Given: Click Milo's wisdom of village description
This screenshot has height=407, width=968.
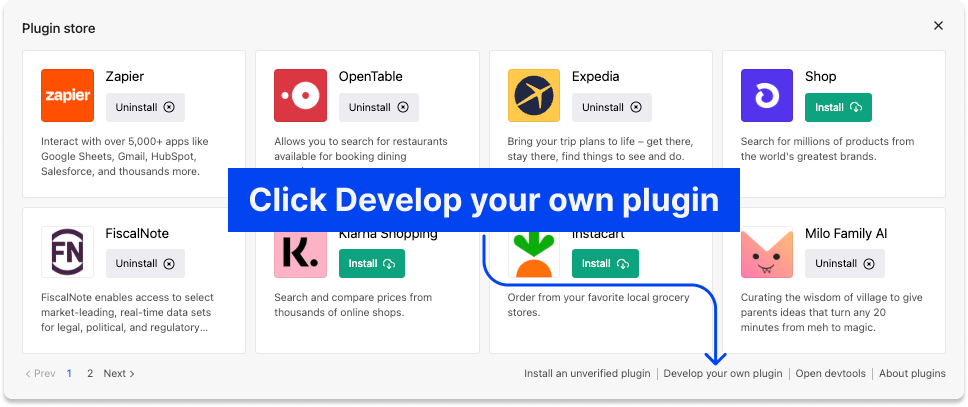Looking at the screenshot, I should click(832, 313).
